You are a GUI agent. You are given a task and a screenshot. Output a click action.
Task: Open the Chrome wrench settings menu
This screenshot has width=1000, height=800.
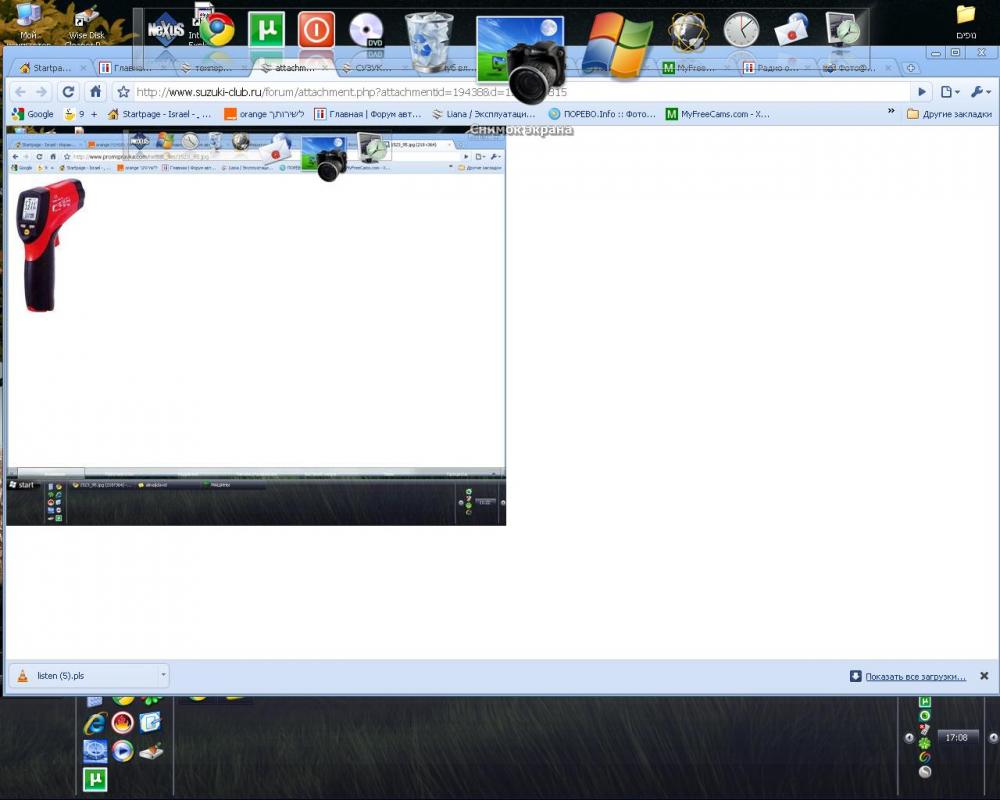click(x=980, y=92)
